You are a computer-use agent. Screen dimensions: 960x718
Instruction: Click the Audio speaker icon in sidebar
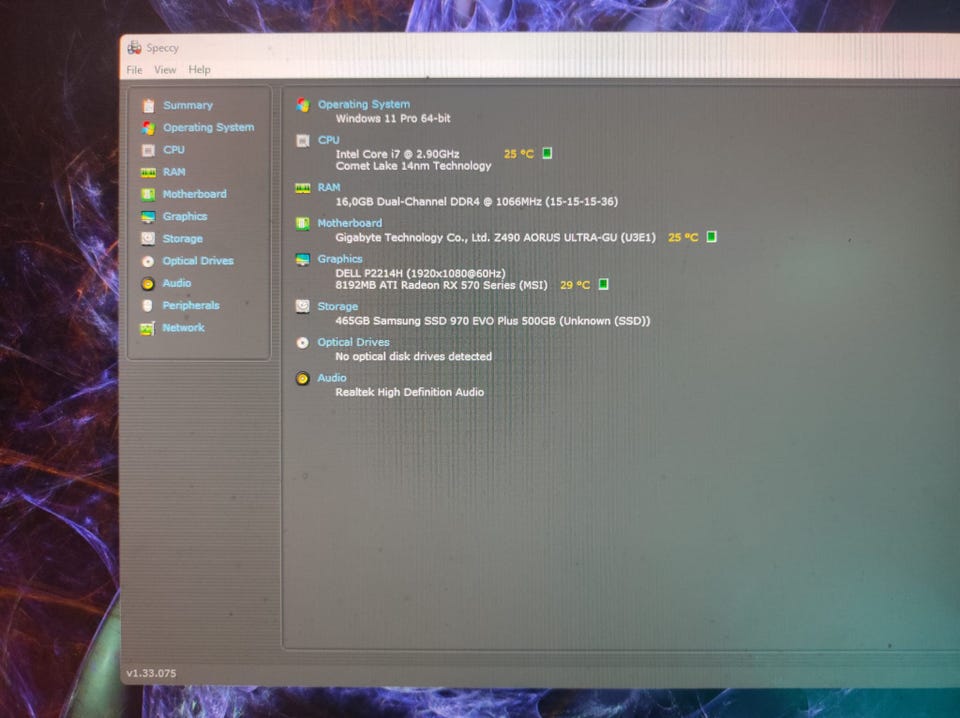(148, 283)
